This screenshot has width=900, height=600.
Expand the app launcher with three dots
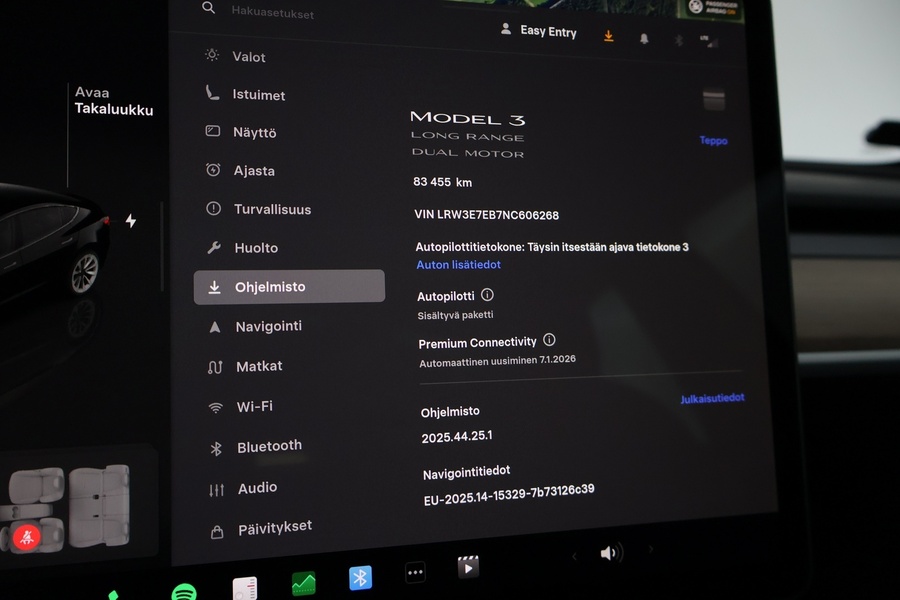tap(415, 572)
